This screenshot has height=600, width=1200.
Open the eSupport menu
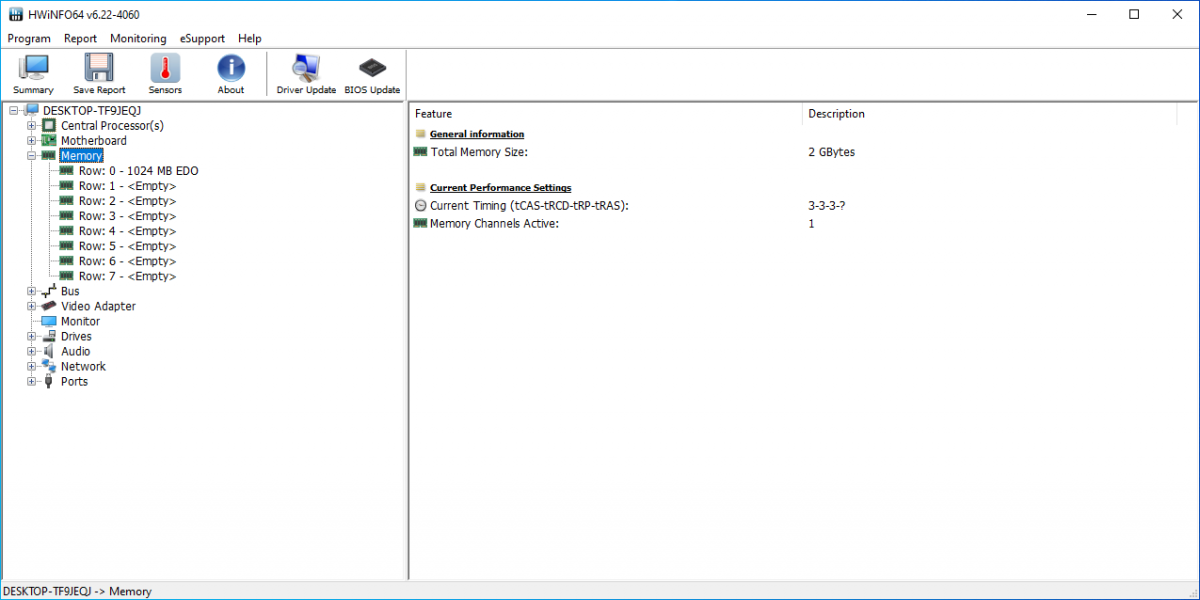coord(202,38)
